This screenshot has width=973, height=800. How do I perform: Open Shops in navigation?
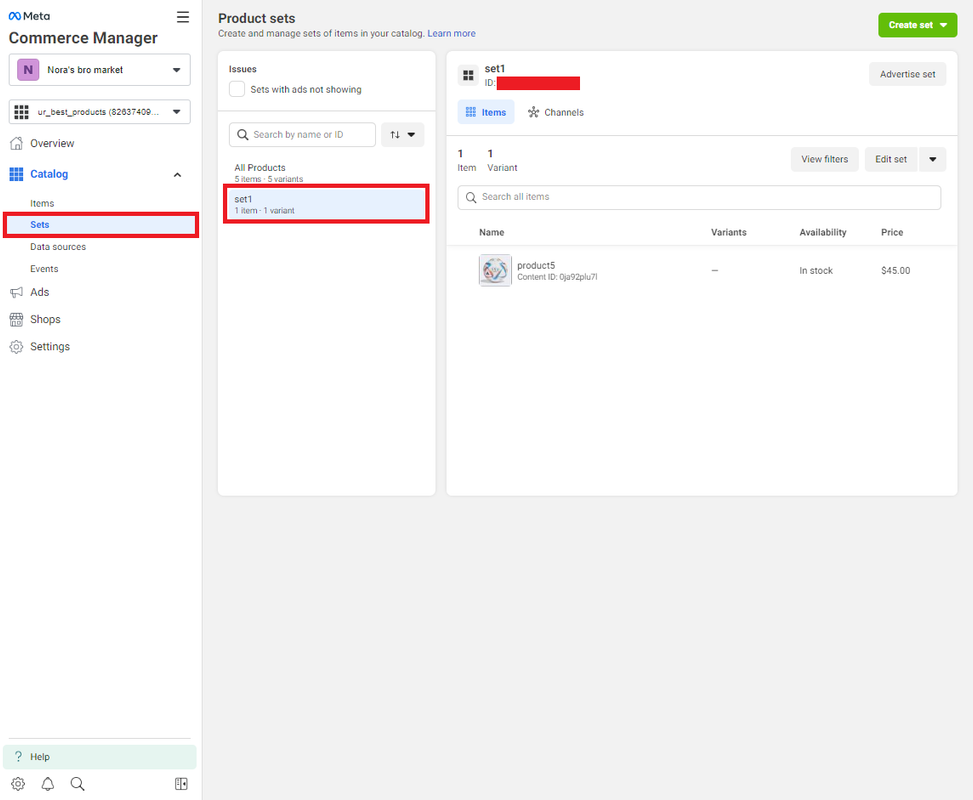point(45,320)
